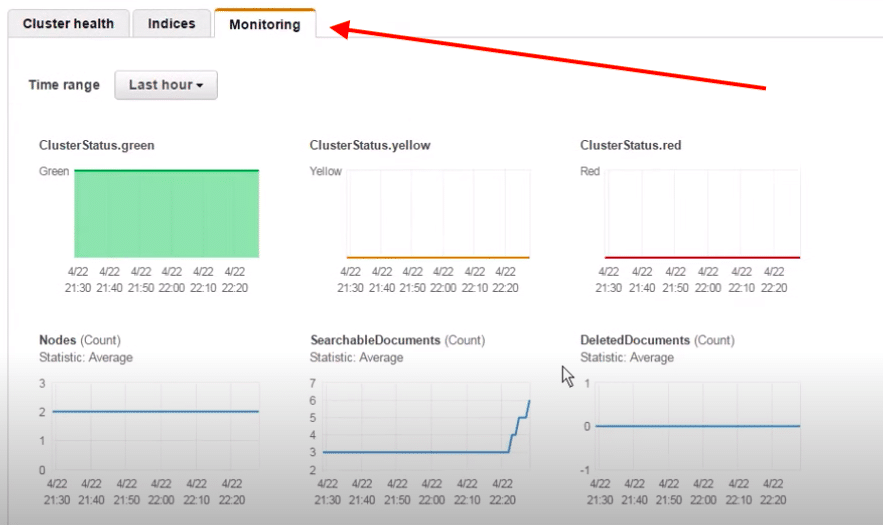Click the DeletedDocuments line graph

pyautogui.click(x=698, y=426)
